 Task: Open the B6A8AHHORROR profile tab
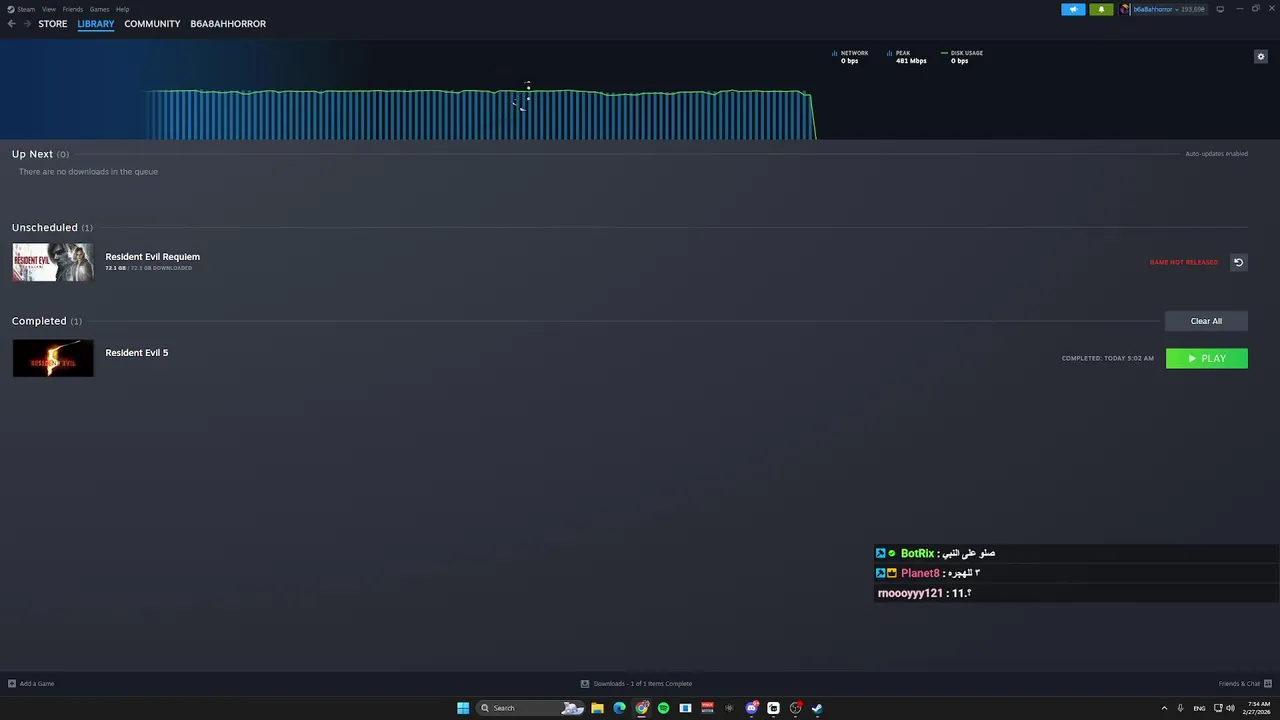click(228, 24)
